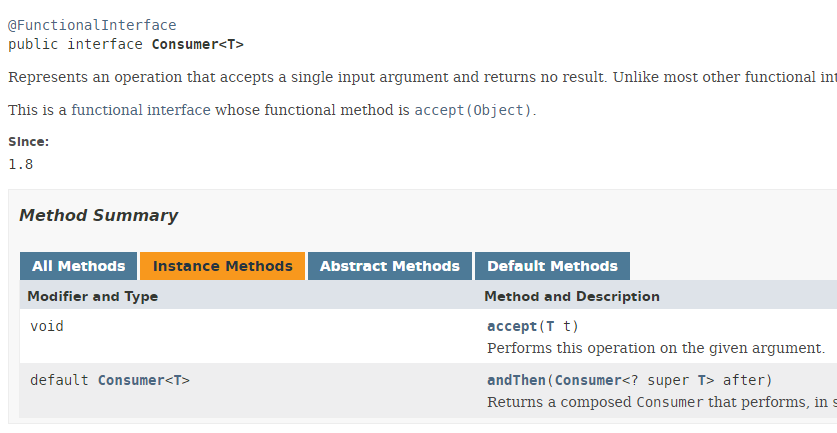Screen dimensions: 837x433
Task: Switch to the All Methods tab
Action: point(78,266)
